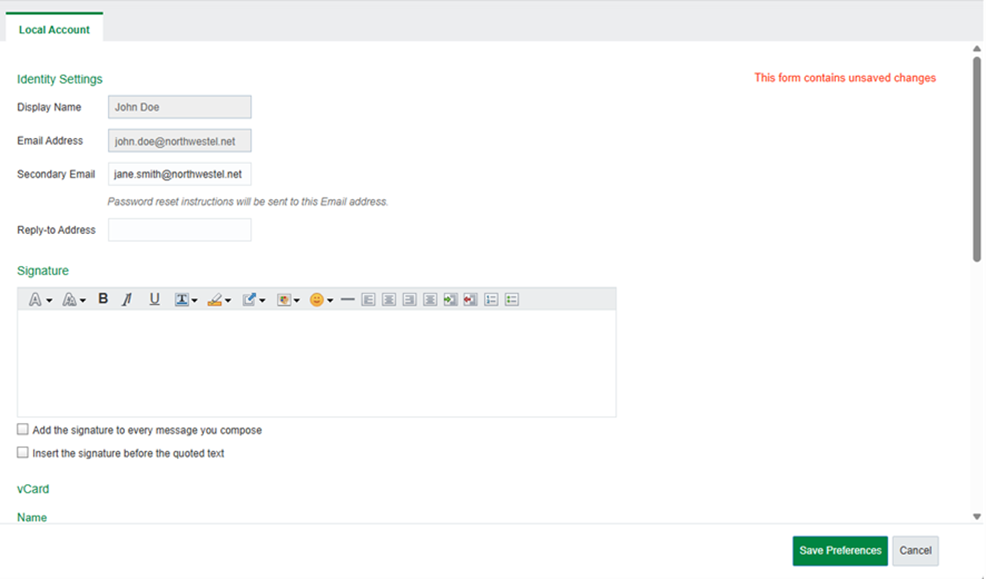Click the underline formatting icon
The height and width of the screenshot is (579, 986).
[154, 299]
